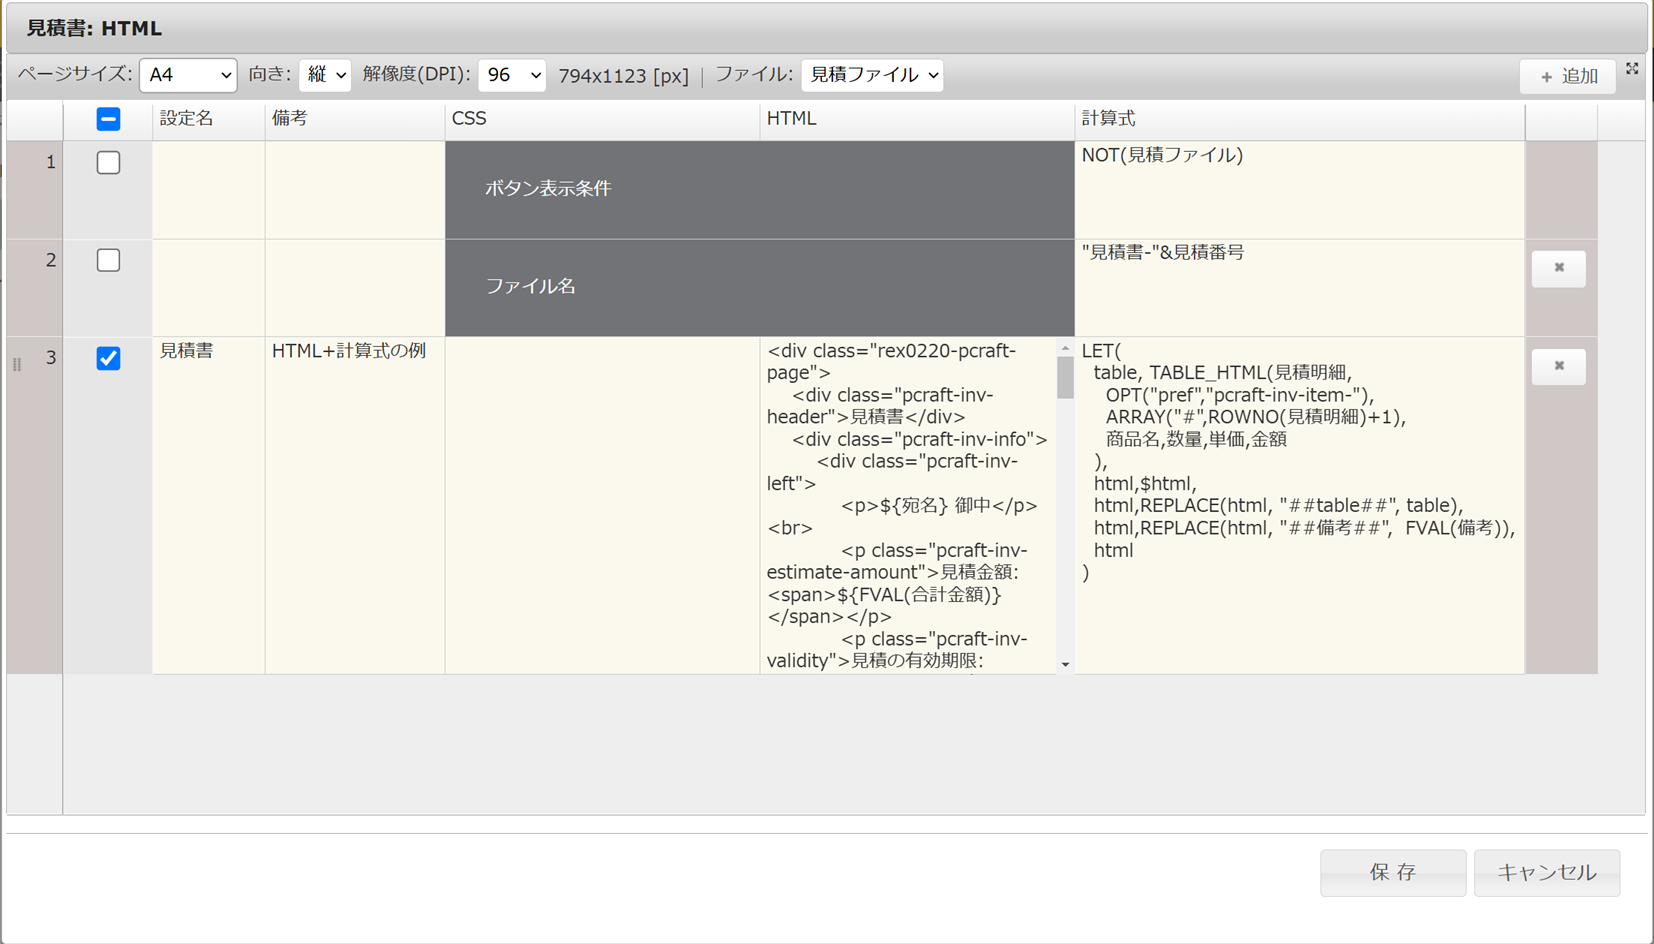The image size is (1654, 944).
Task: Toggle the header select-all checkbox
Action: click(x=108, y=119)
